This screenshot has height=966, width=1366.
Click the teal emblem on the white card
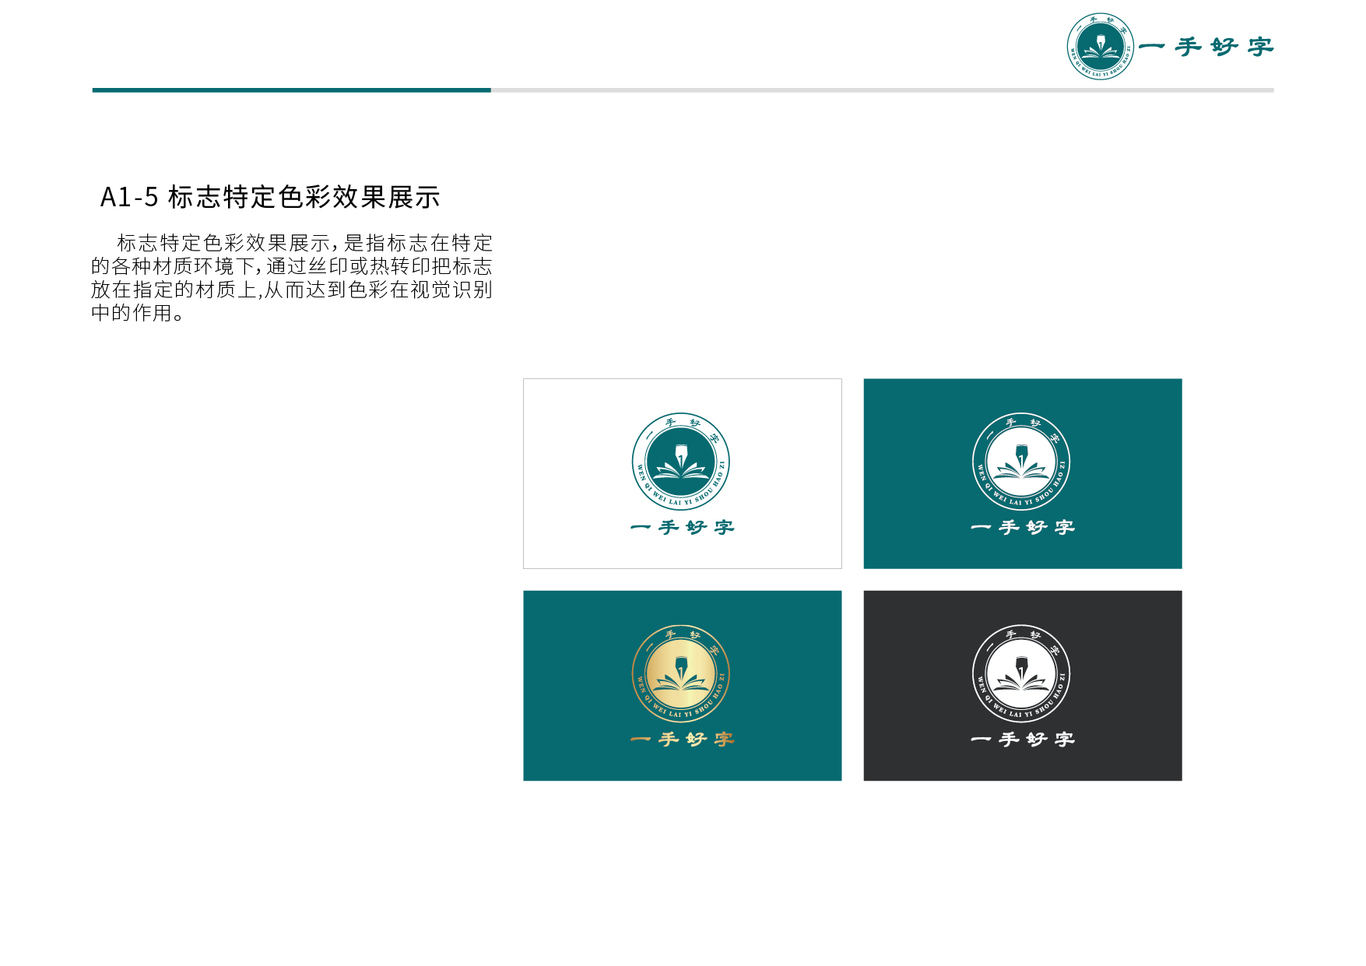(x=681, y=462)
